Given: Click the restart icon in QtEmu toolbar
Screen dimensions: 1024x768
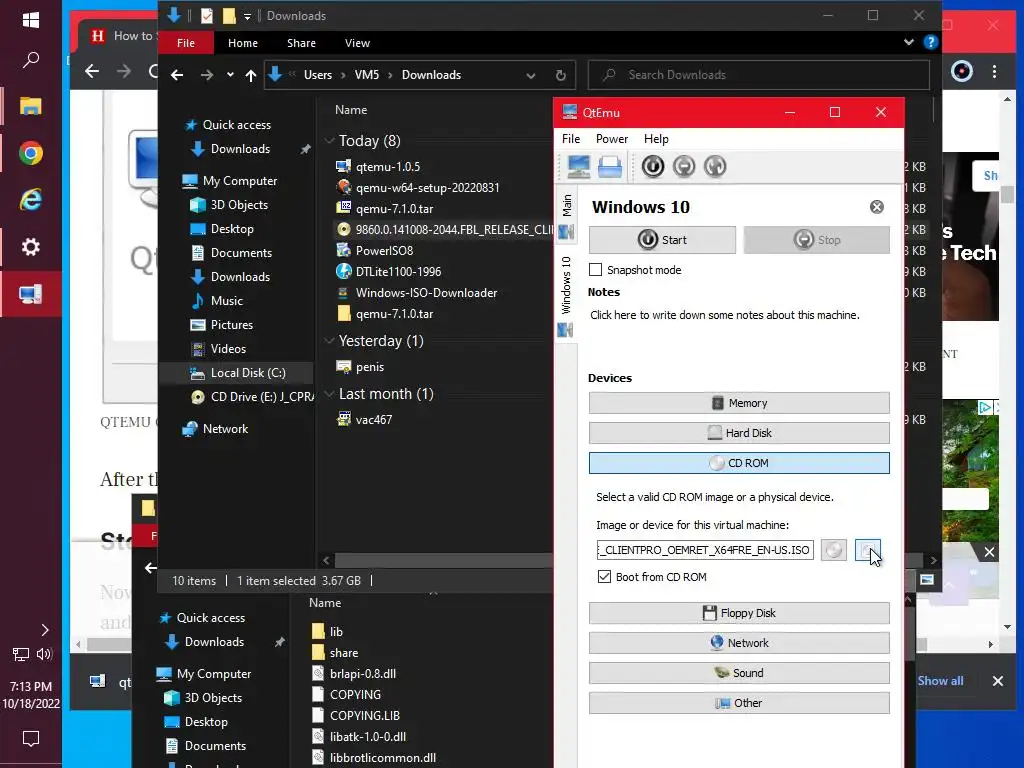Looking at the screenshot, I should click(x=715, y=167).
